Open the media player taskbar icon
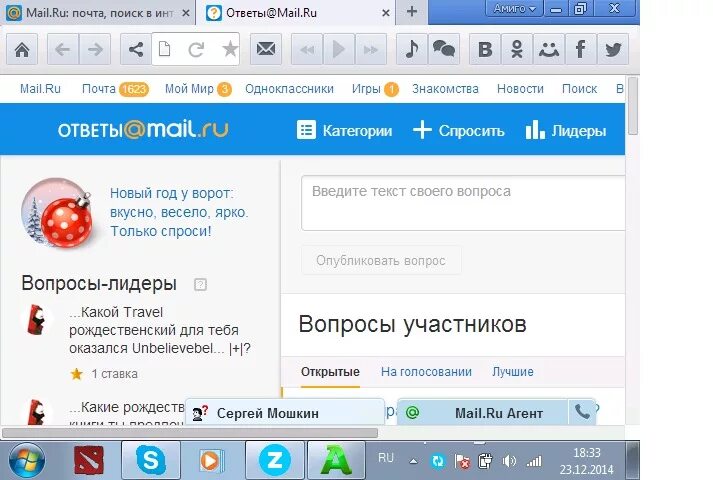713x480 pixels. pos(211,460)
